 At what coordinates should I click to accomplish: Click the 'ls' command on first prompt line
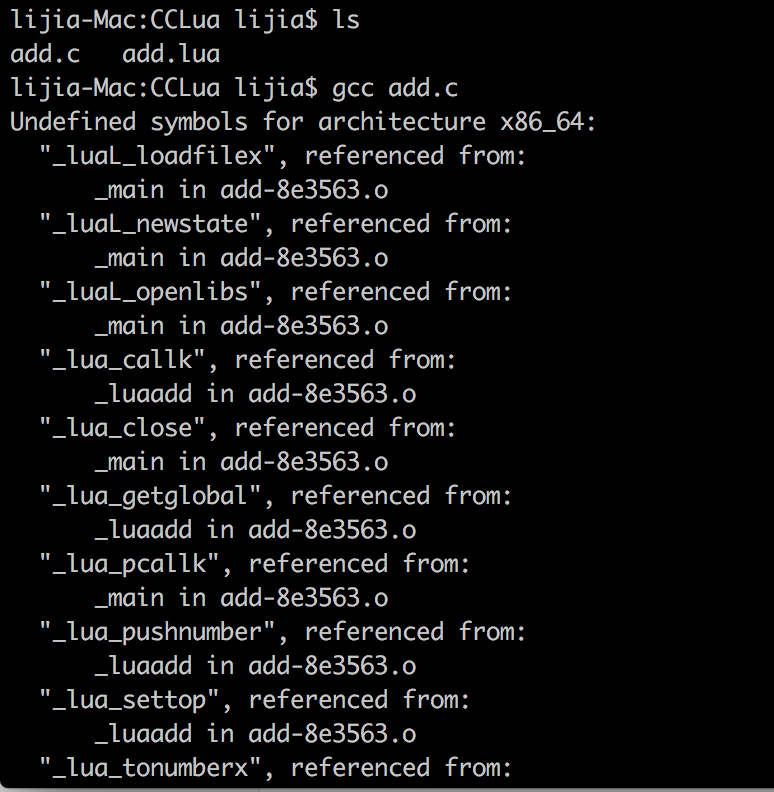click(346, 20)
